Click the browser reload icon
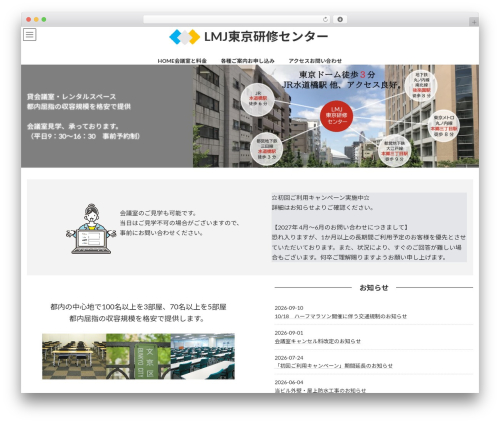The height and width of the screenshot is (423, 500). tap(325, 20)
